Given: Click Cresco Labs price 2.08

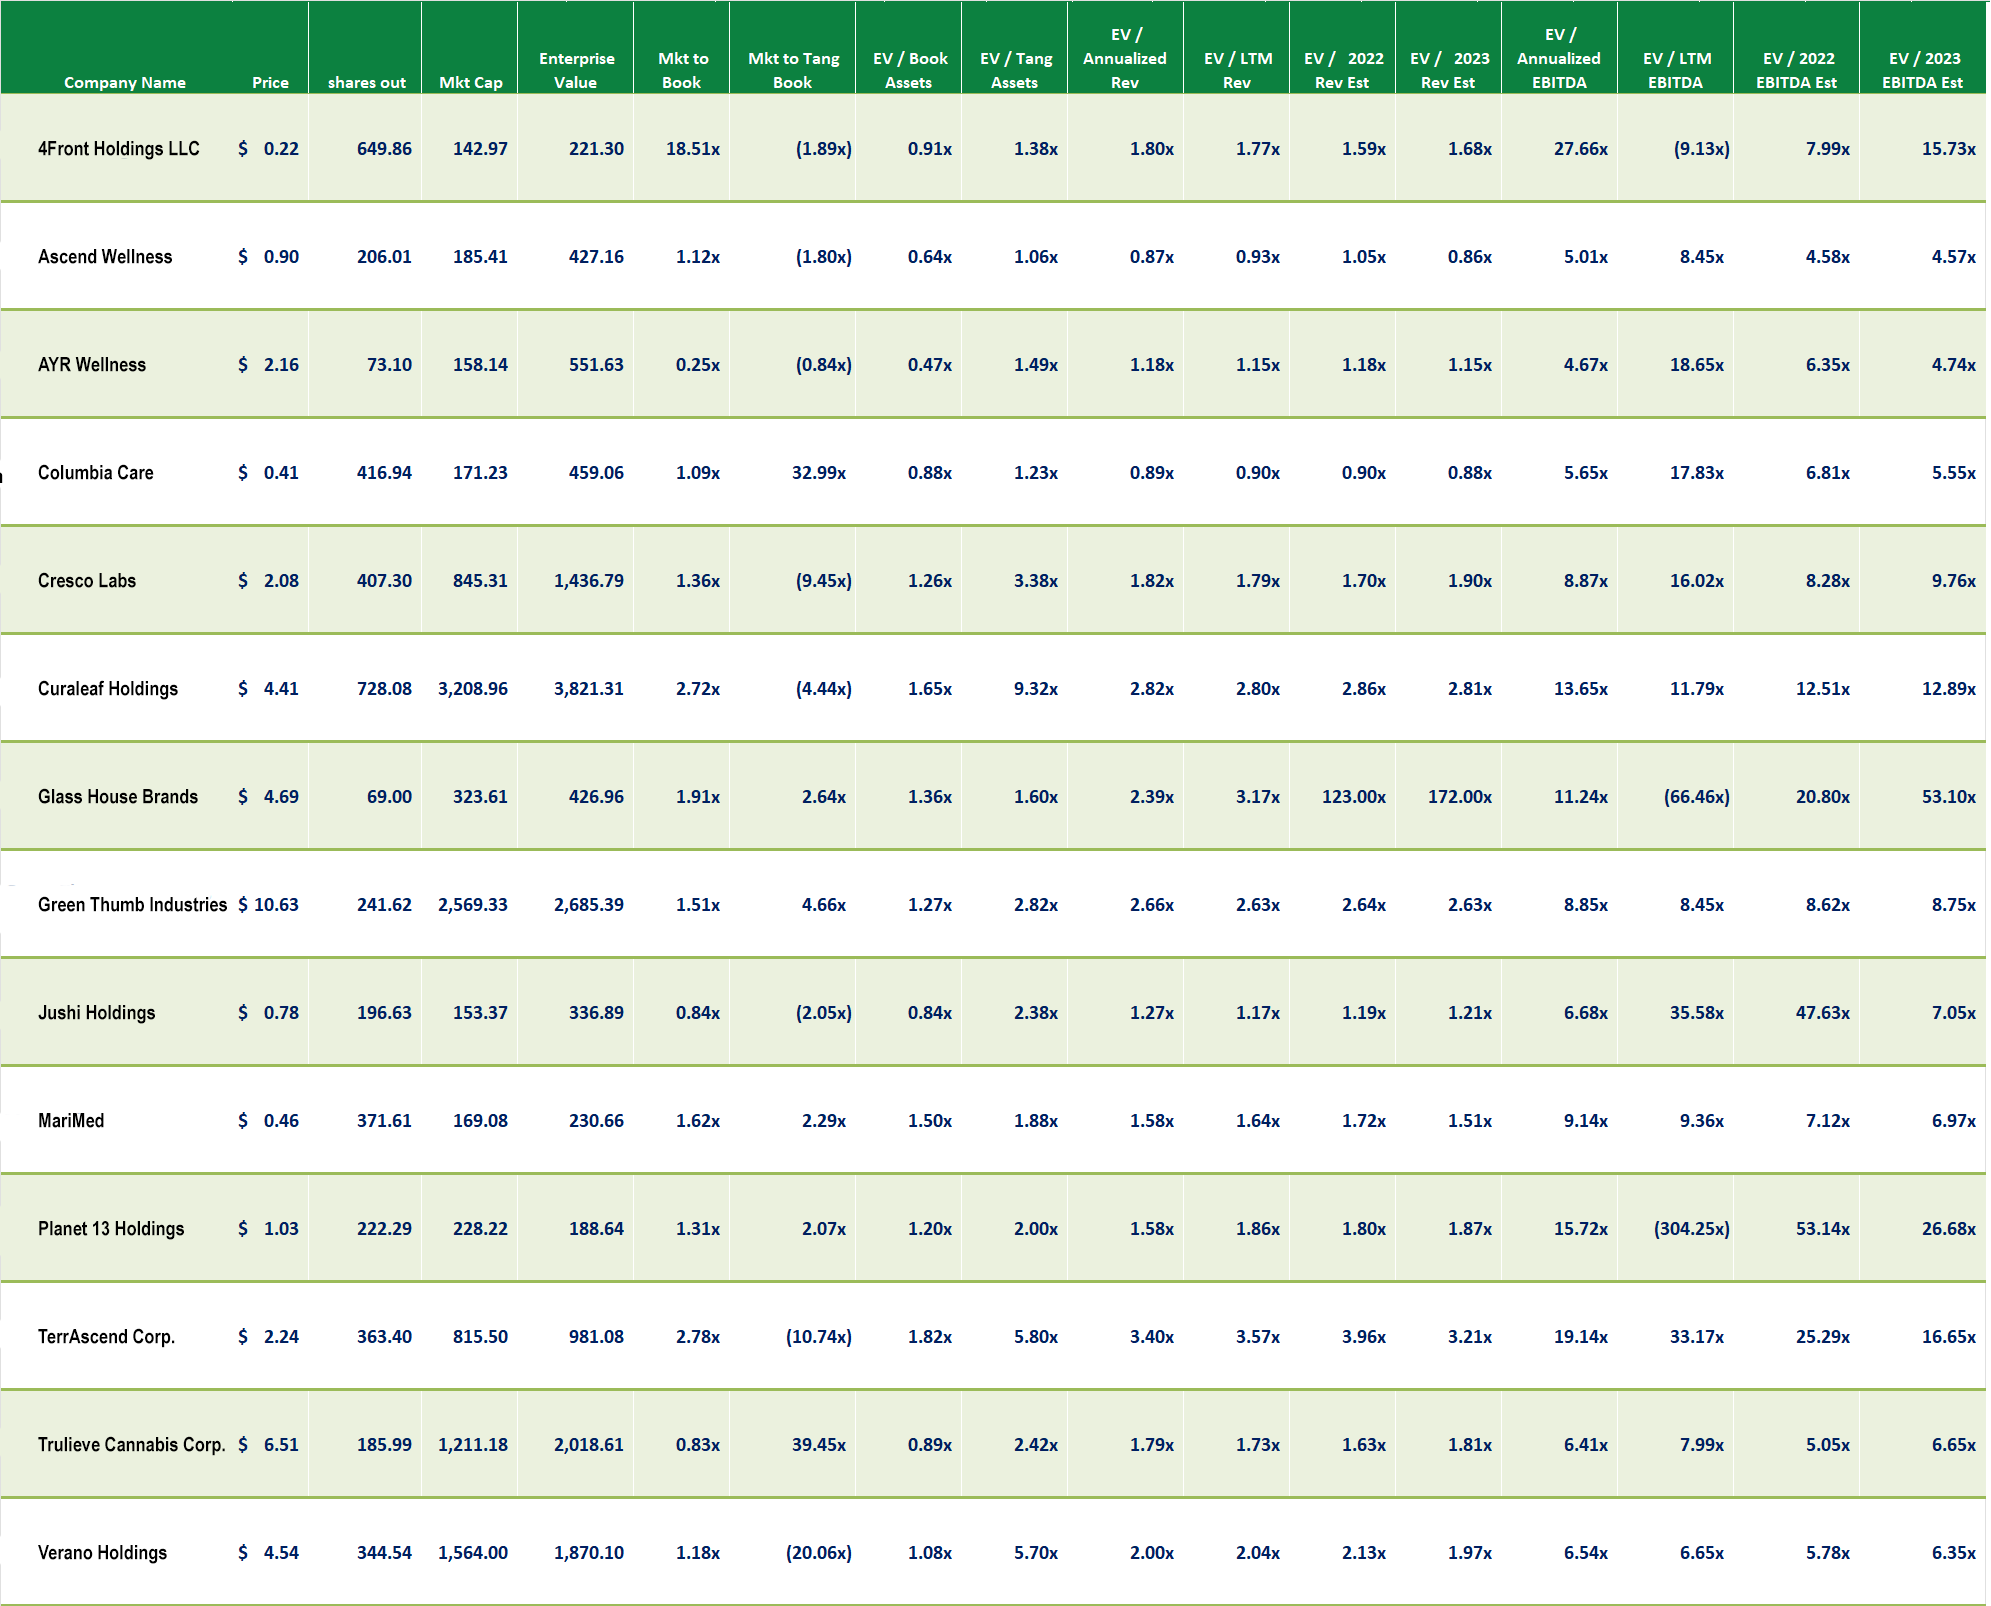Looking at the screenshot, I should tap(281, 581).
